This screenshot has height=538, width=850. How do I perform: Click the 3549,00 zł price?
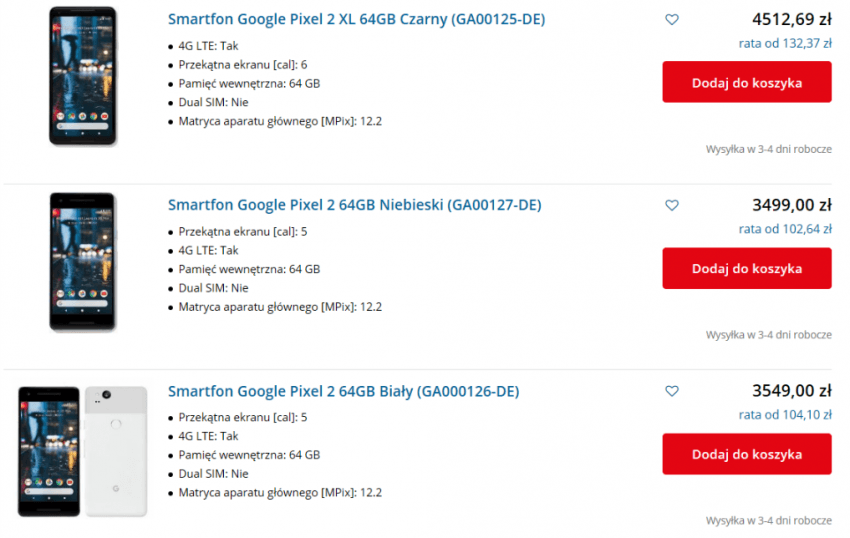point(791,391)
